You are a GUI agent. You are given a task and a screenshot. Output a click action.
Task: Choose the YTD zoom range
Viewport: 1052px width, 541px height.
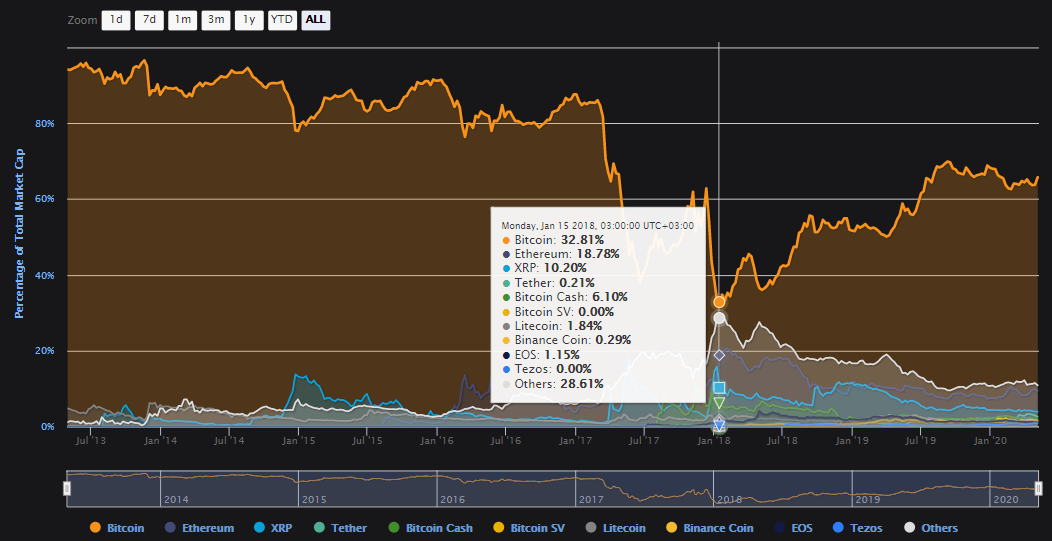pyautogui.click(x=283, y=20)
